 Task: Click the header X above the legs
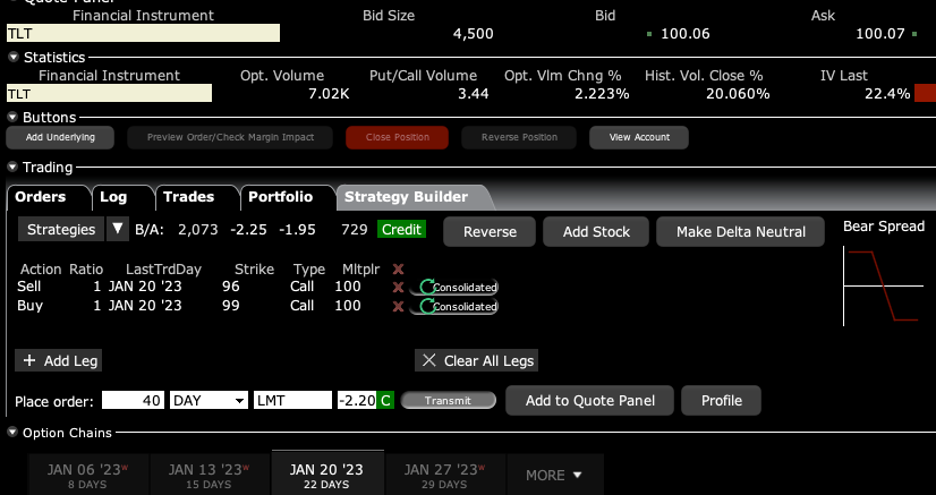click(398, 269)
